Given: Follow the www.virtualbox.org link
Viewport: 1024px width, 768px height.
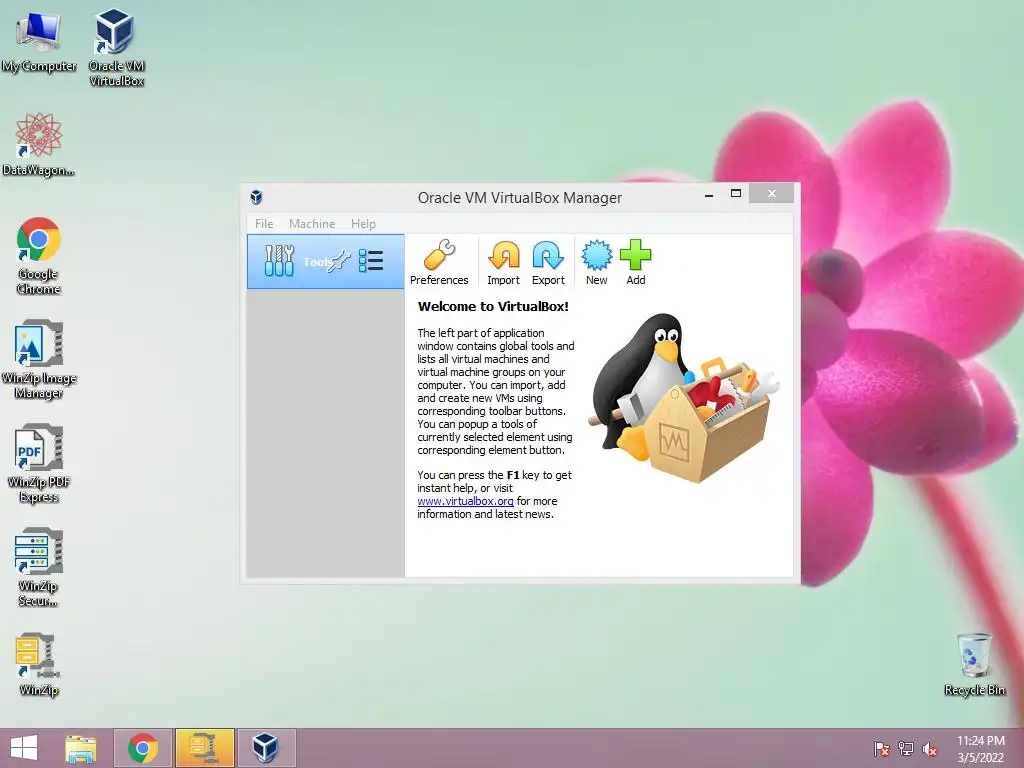Looking at the screenshot, I should 466,501.
